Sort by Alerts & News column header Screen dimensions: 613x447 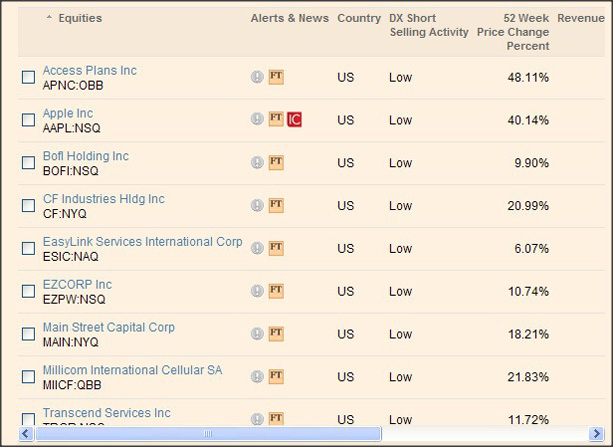pyautogui.click(x=290, y=18)
